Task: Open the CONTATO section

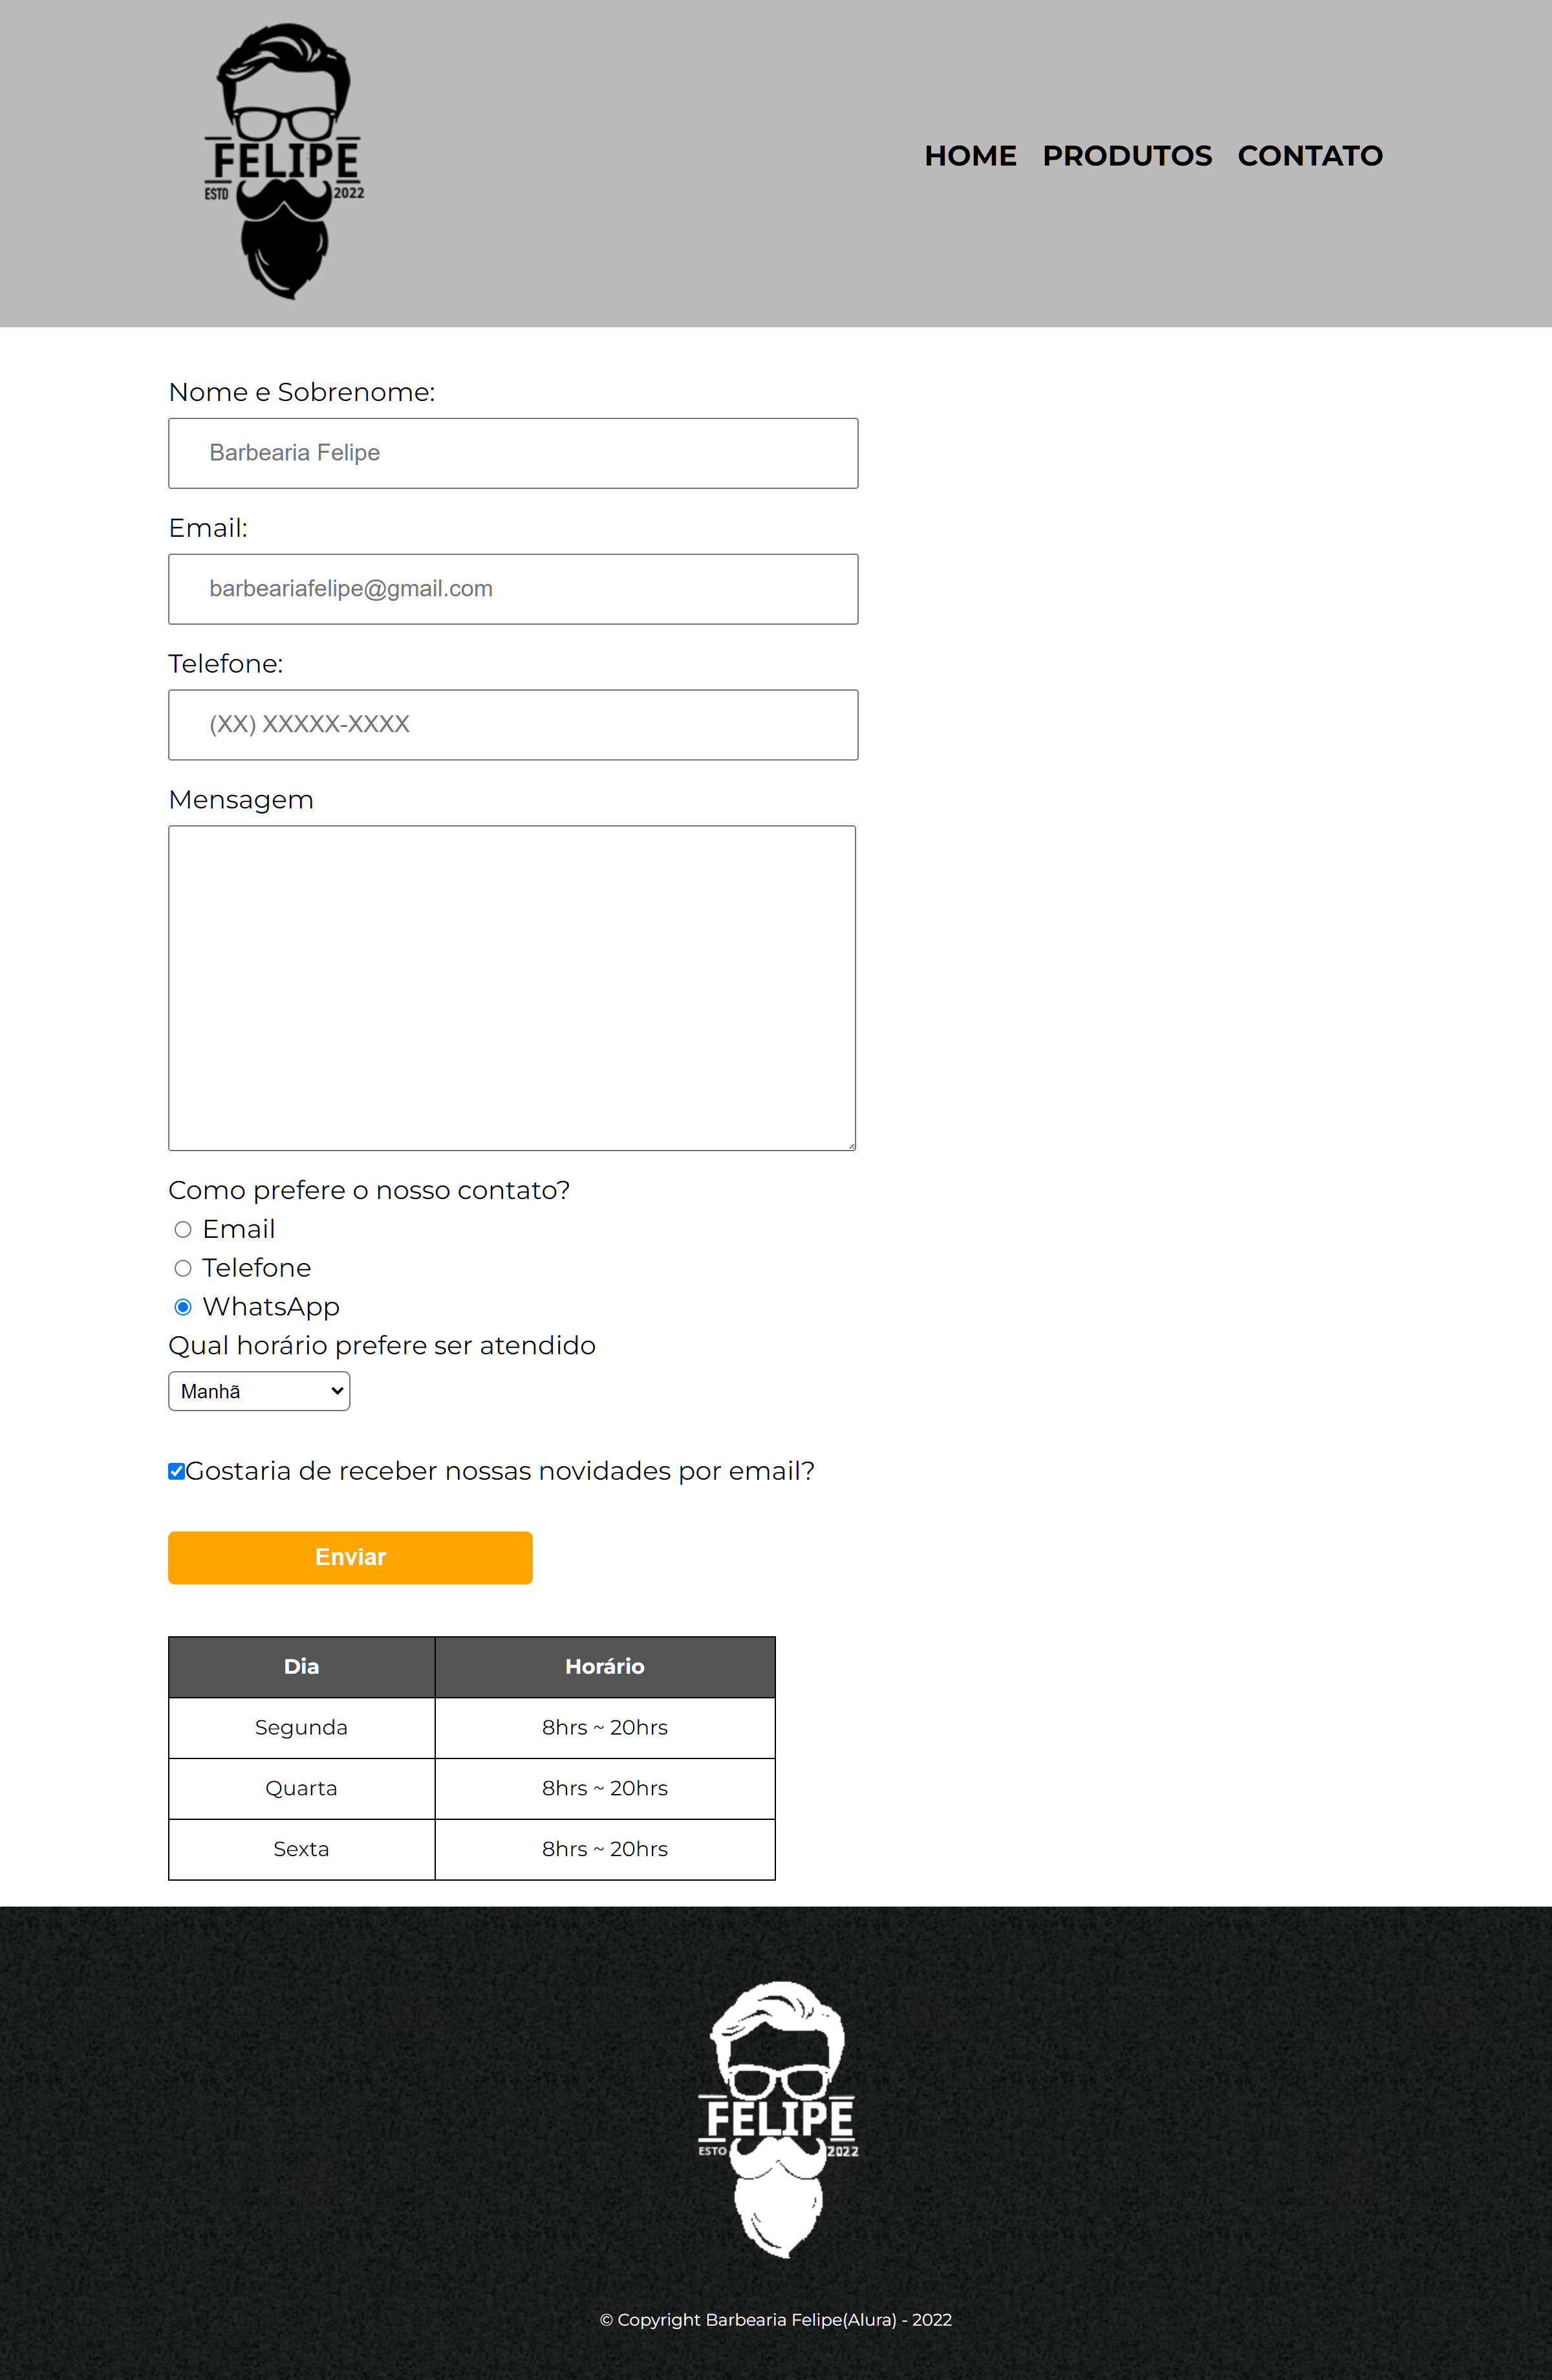Action: click(1310, 156)
